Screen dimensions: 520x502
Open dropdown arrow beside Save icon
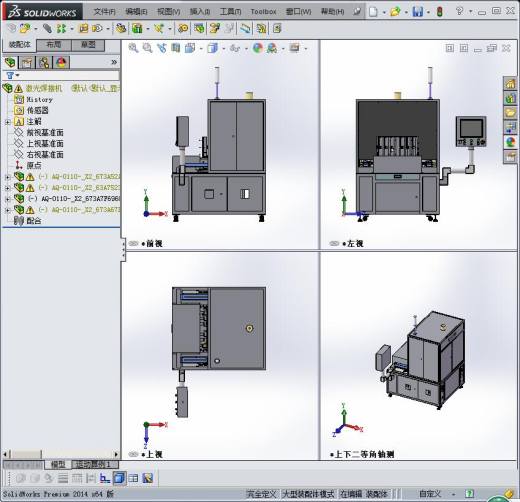(428, 13)
